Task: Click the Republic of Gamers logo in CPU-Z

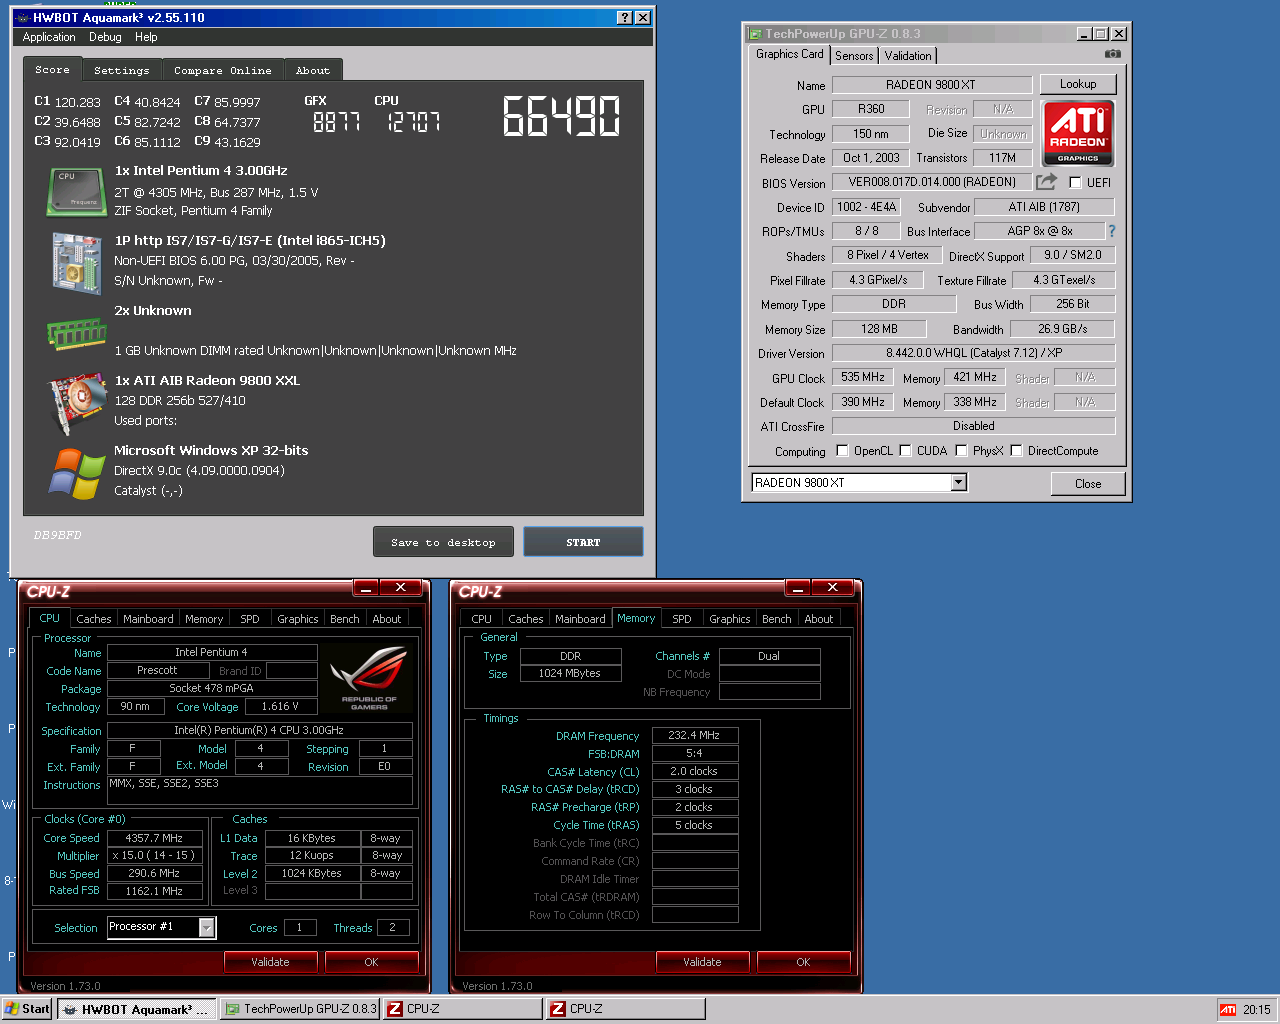Action: [369, 678]
